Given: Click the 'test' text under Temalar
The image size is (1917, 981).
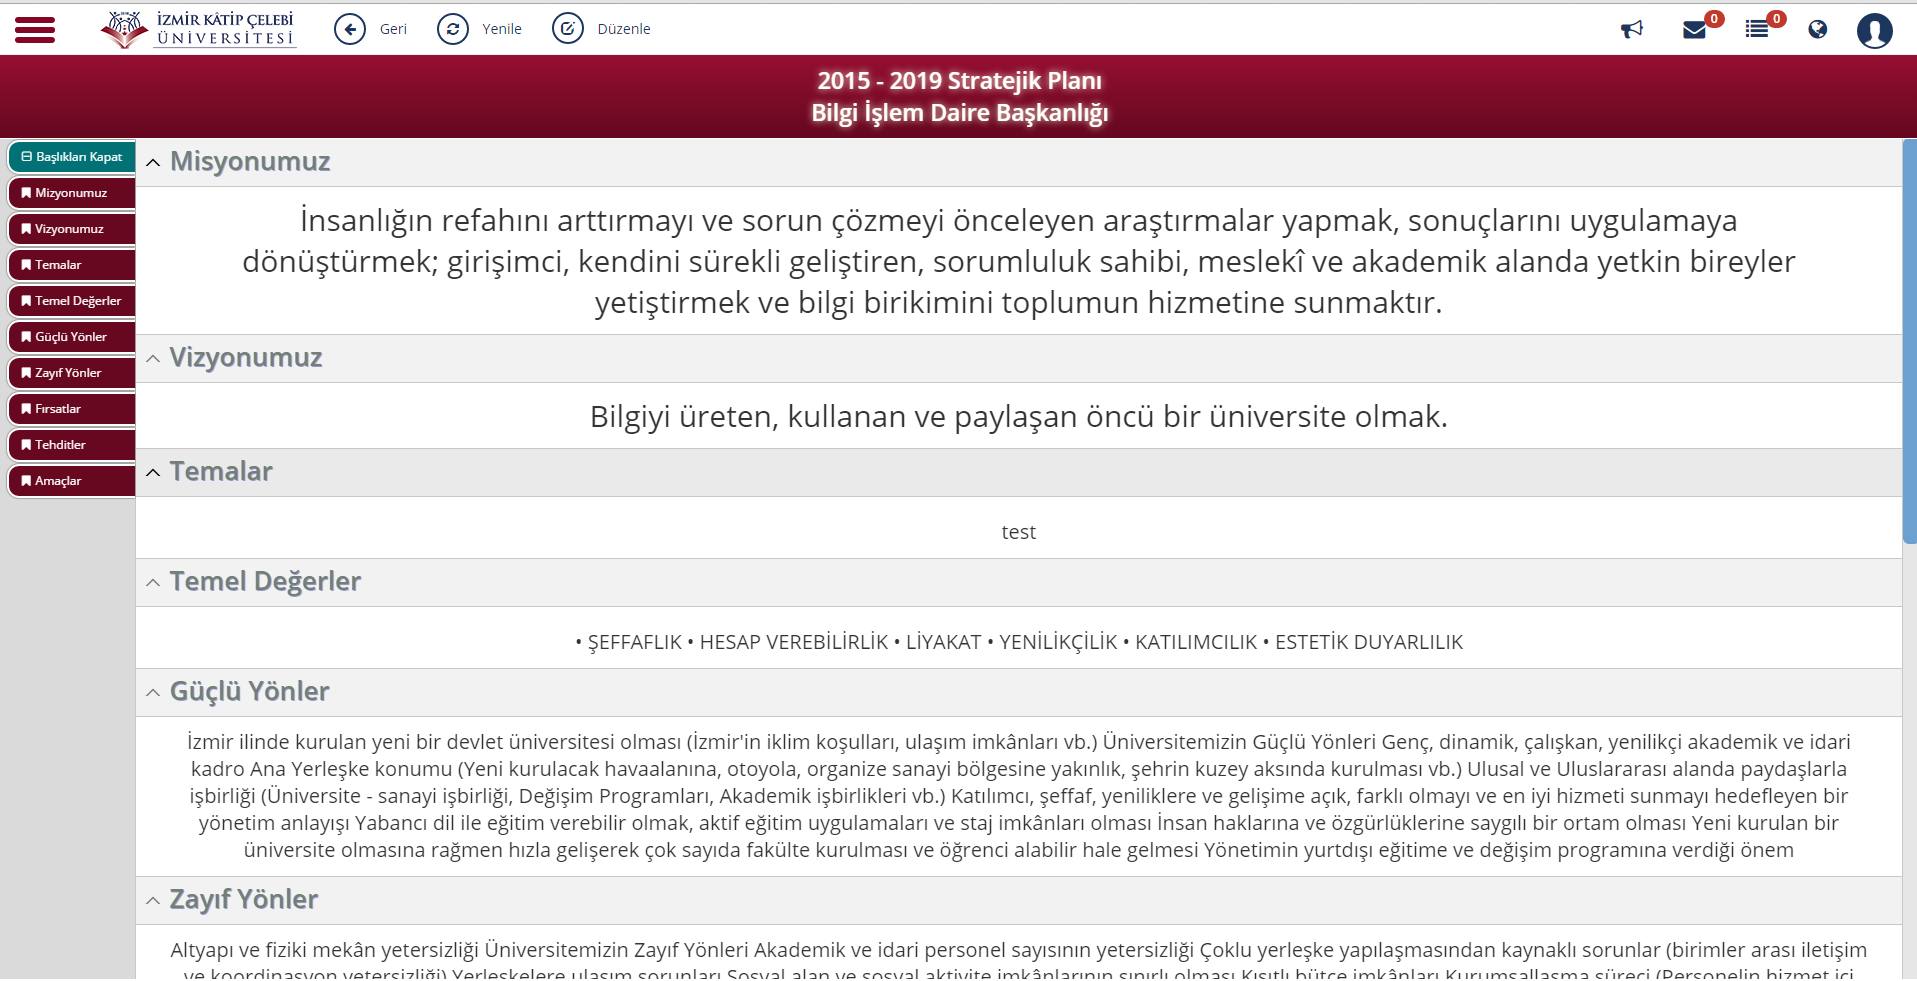Looking at the screenshot, I should [x=1019, y=532].
